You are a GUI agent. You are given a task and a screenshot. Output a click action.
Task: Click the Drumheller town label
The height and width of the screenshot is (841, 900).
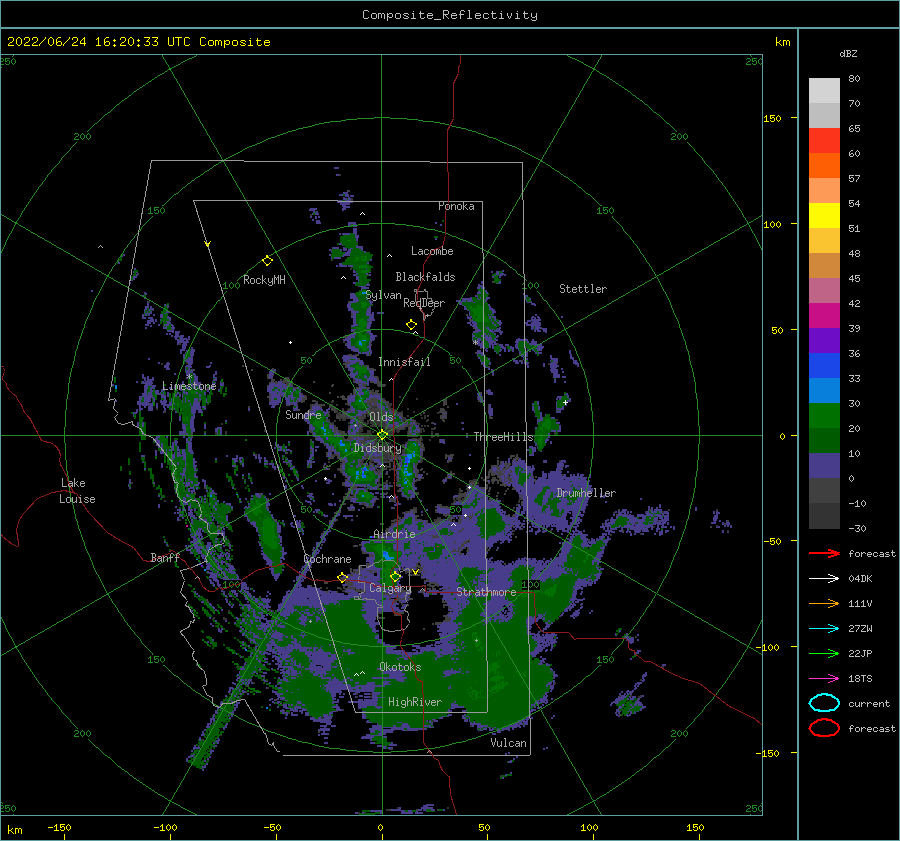pyautogui.click(x=586, y=493)
